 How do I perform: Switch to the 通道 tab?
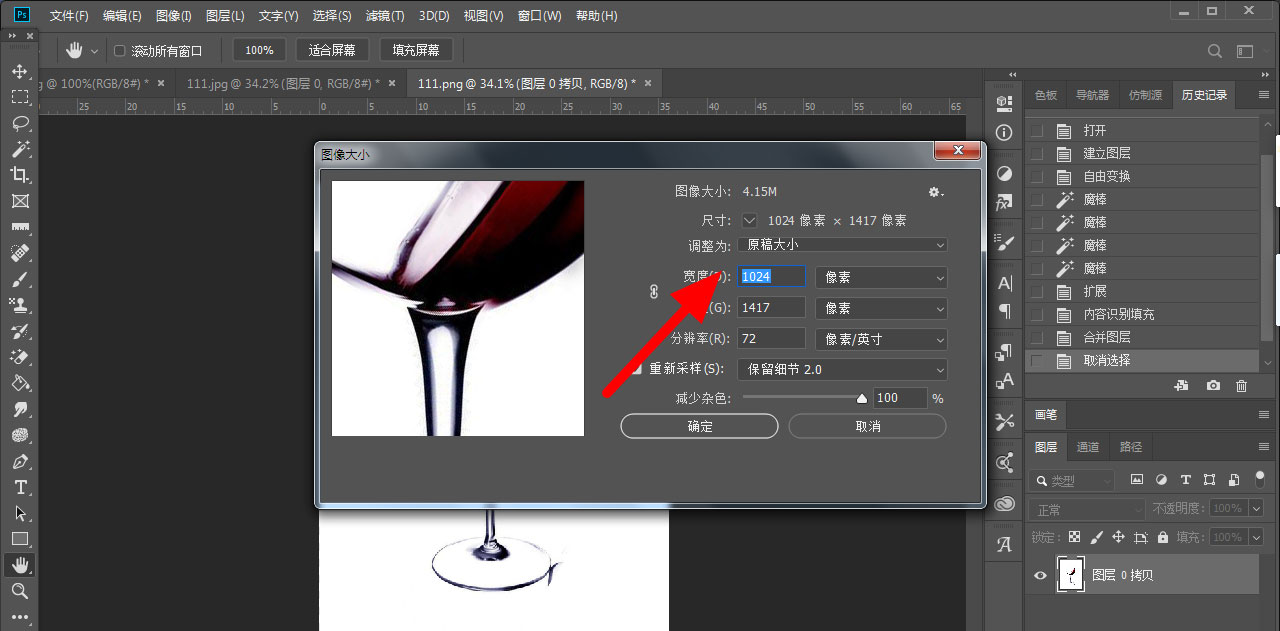tap(1088, 447)
